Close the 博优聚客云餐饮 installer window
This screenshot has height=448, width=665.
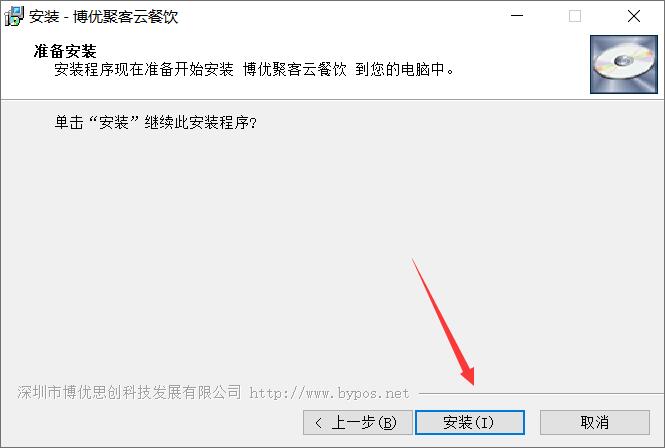(x=634, y=16)
